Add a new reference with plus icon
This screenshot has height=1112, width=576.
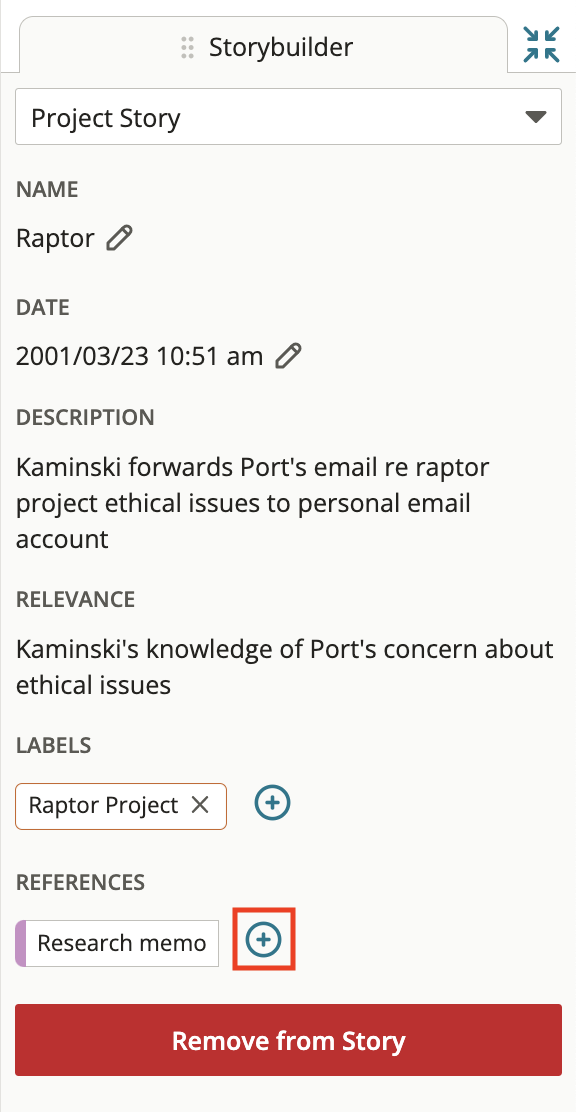pyautogui.click(x=264, y=940)
